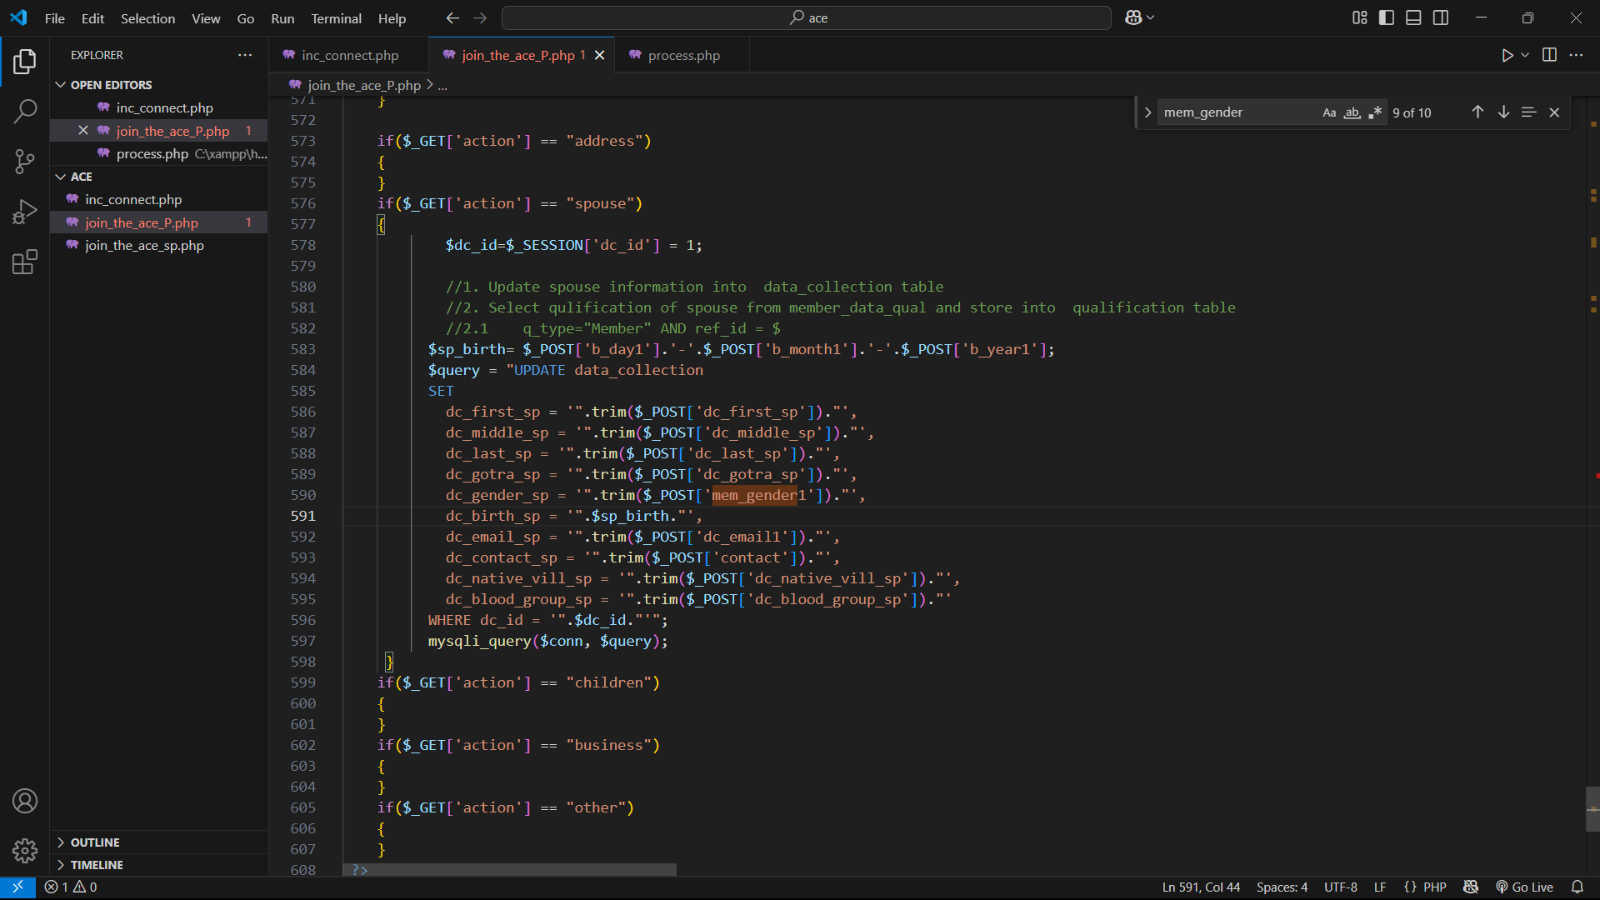This screenshot has height=900, width=1600.
Task: Go to next find match
Action: click(1503, 113)
